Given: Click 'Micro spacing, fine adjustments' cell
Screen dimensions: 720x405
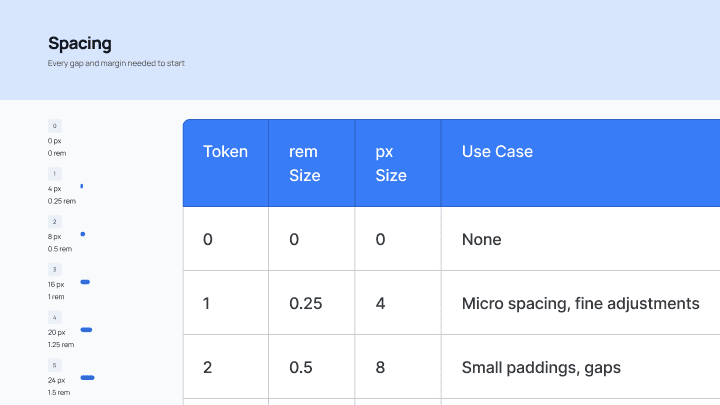Looking at the screenshot, I should 580,303.
